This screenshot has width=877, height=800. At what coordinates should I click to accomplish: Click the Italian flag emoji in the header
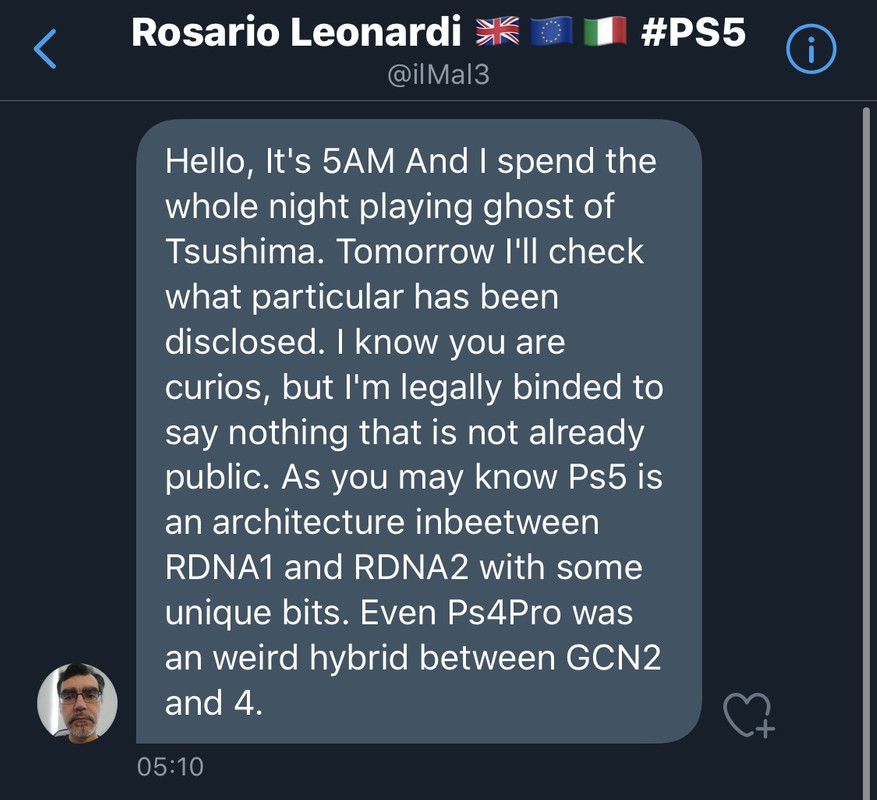coord(605,31)
